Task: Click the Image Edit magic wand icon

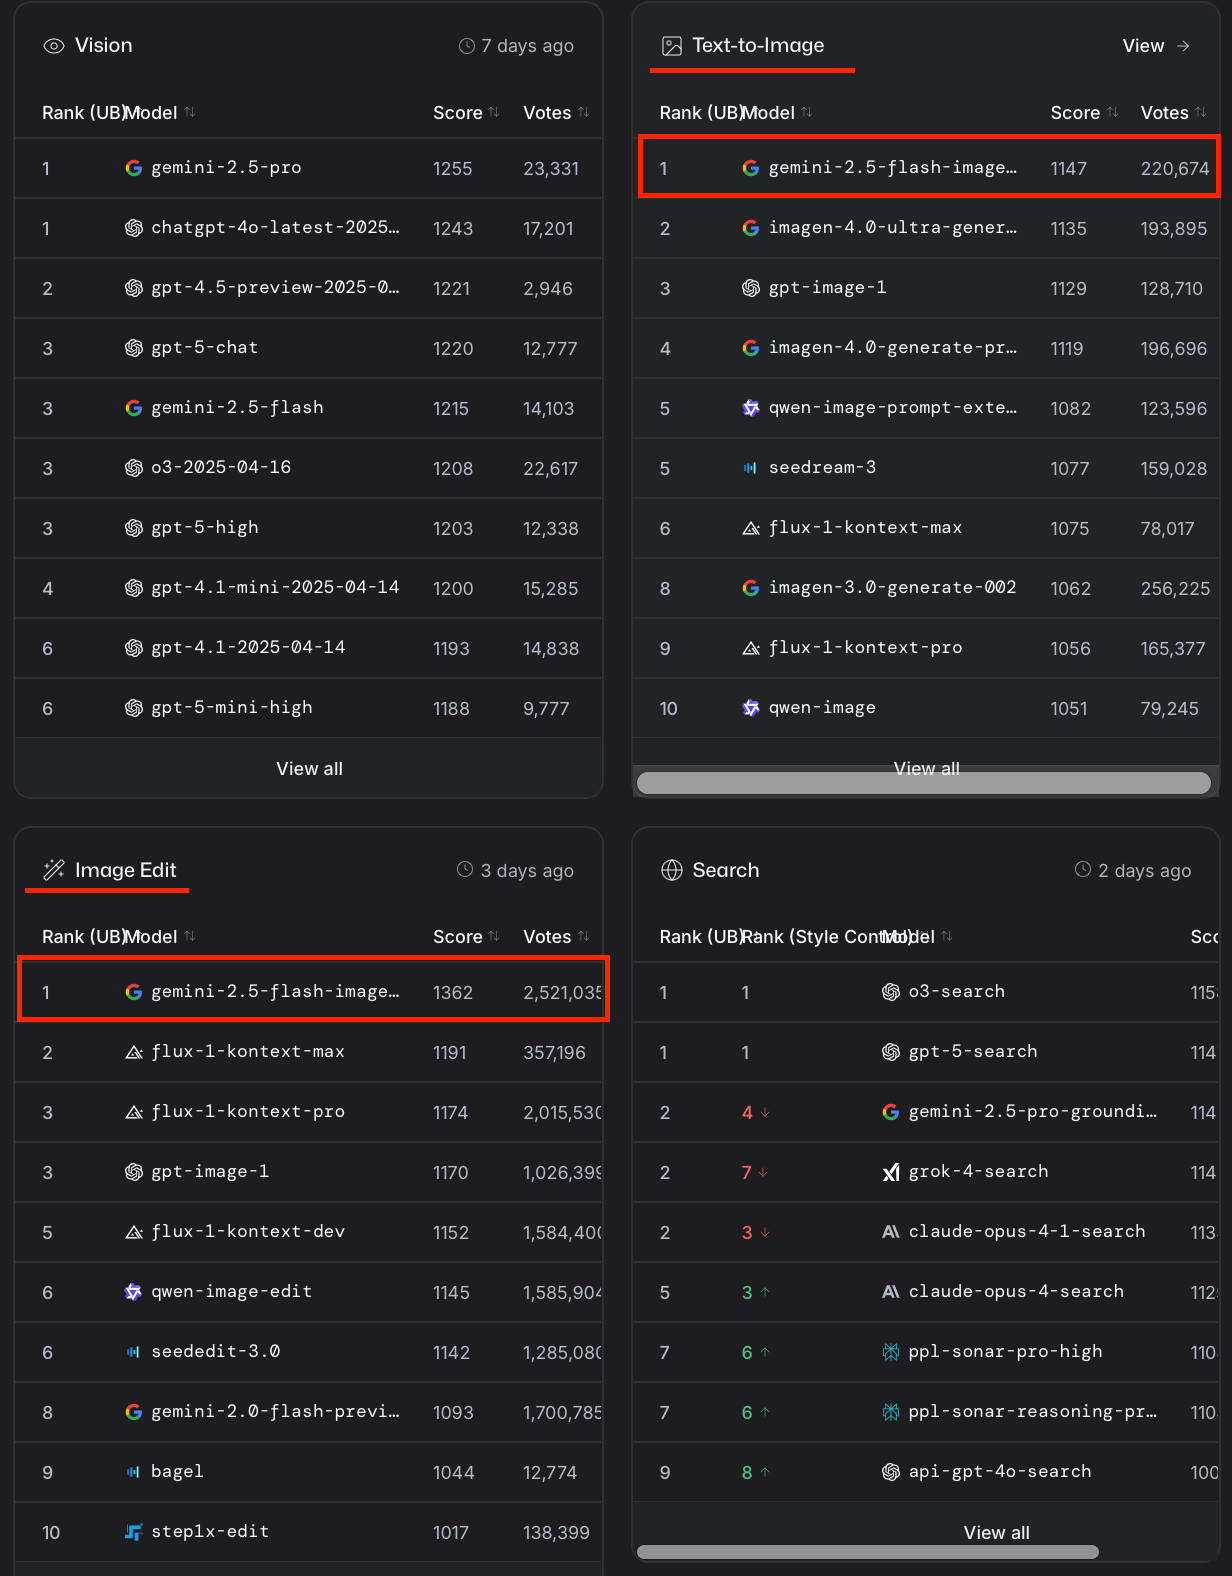Action: (x=54, y=870)
